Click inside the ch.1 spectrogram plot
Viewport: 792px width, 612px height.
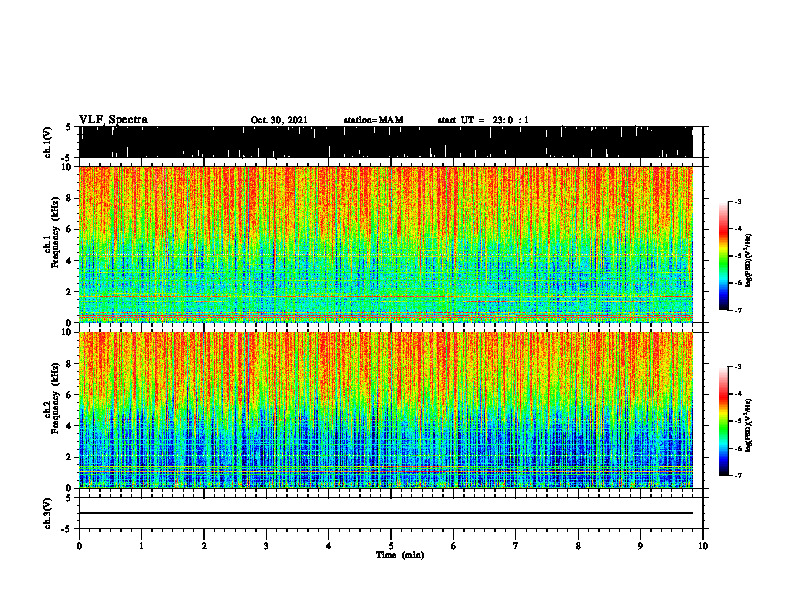pos(386,244)
